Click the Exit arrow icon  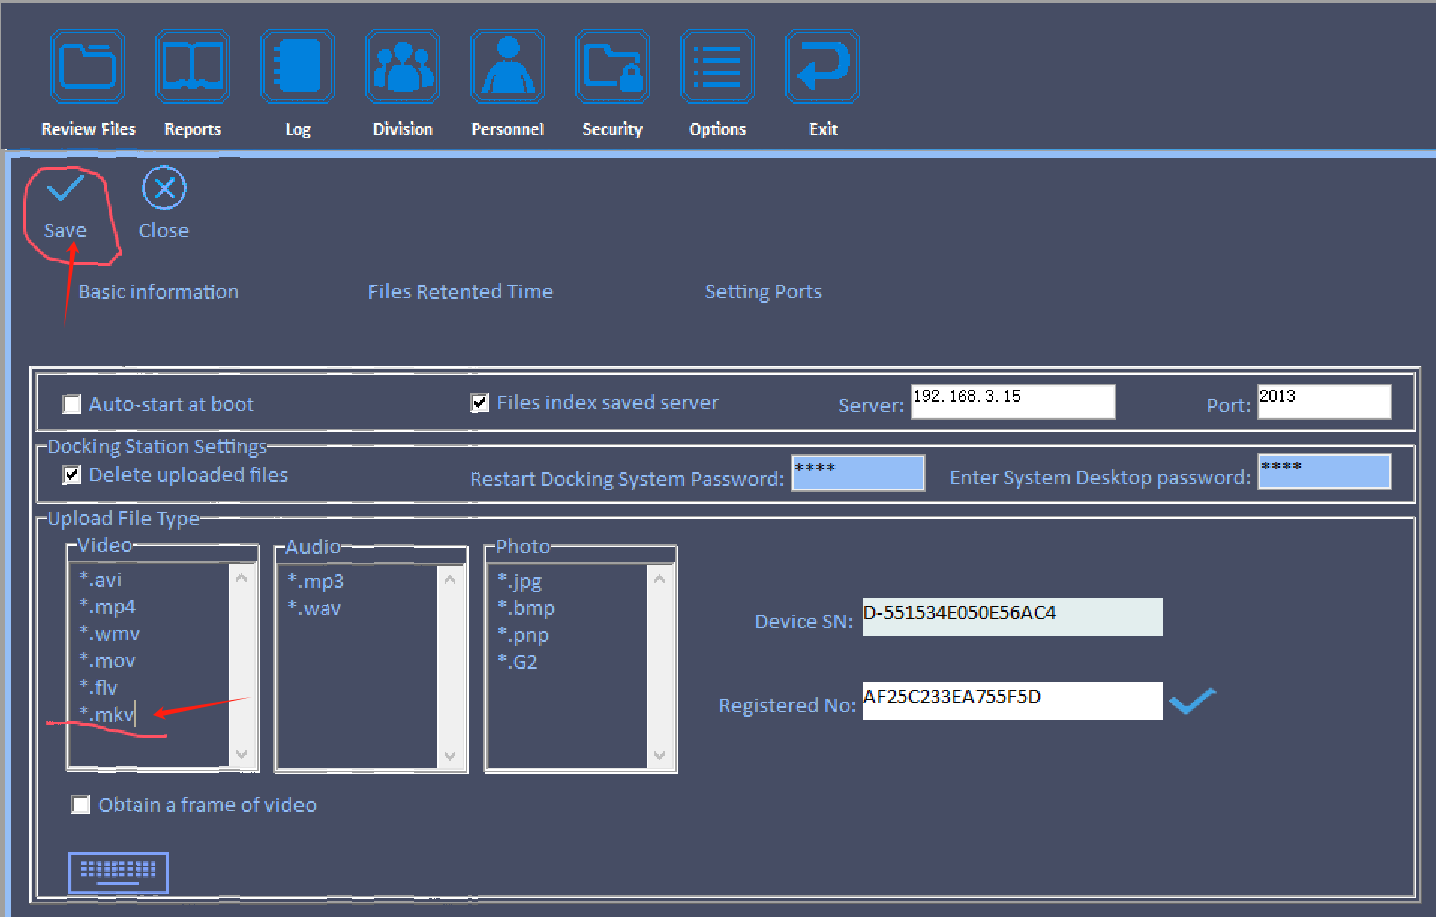click(x=822, y=67)
